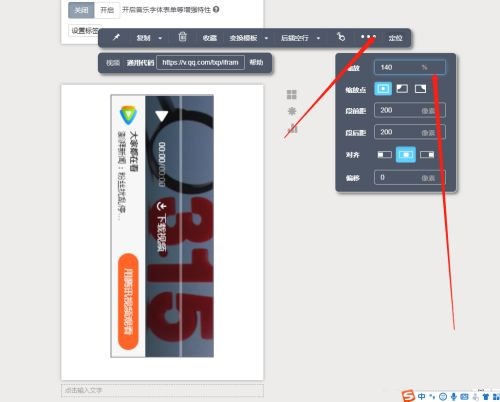Screen dimensions: 500x402
Task: Click the gear icon beside the canvas
Action: click(292, 111)
